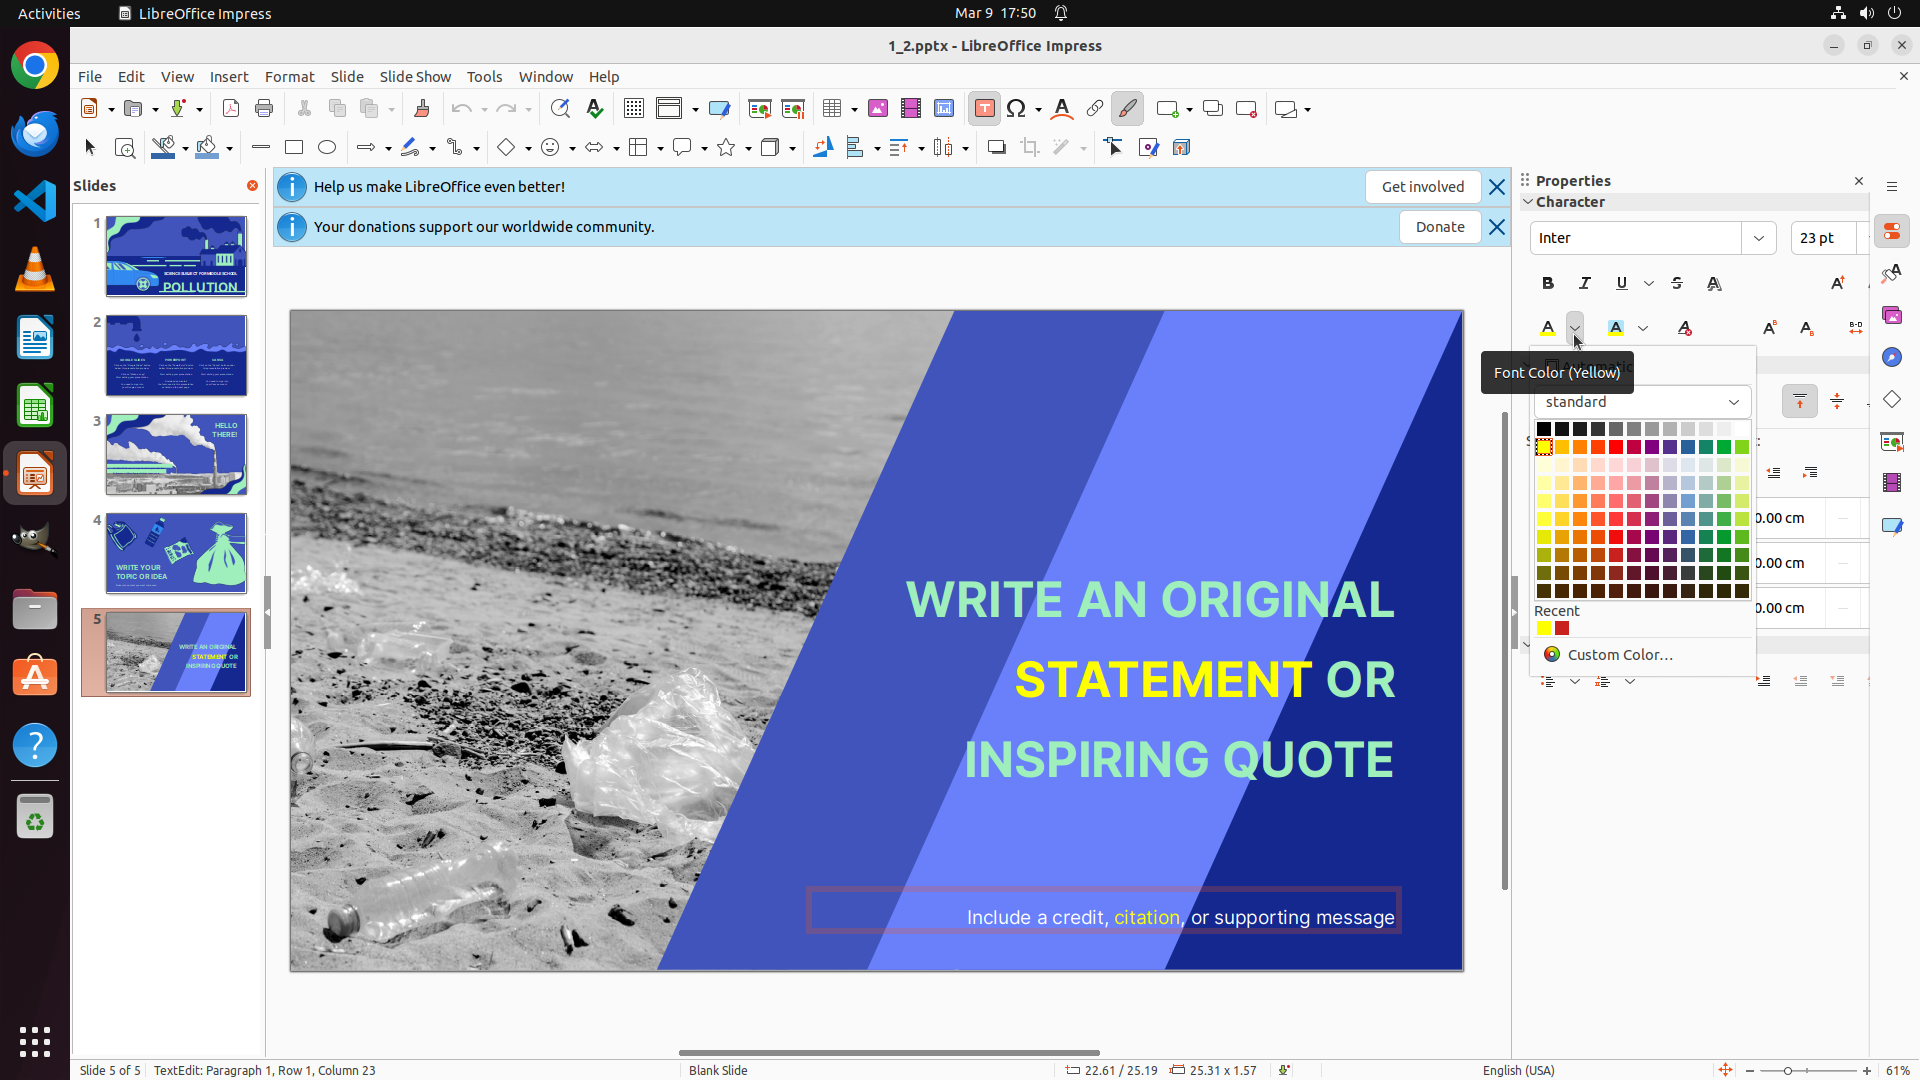Screen dimensions: 1920x1080
Task: Launch Google Chrome from the dock
Action: pyautogui.click(x=35, y=66)
